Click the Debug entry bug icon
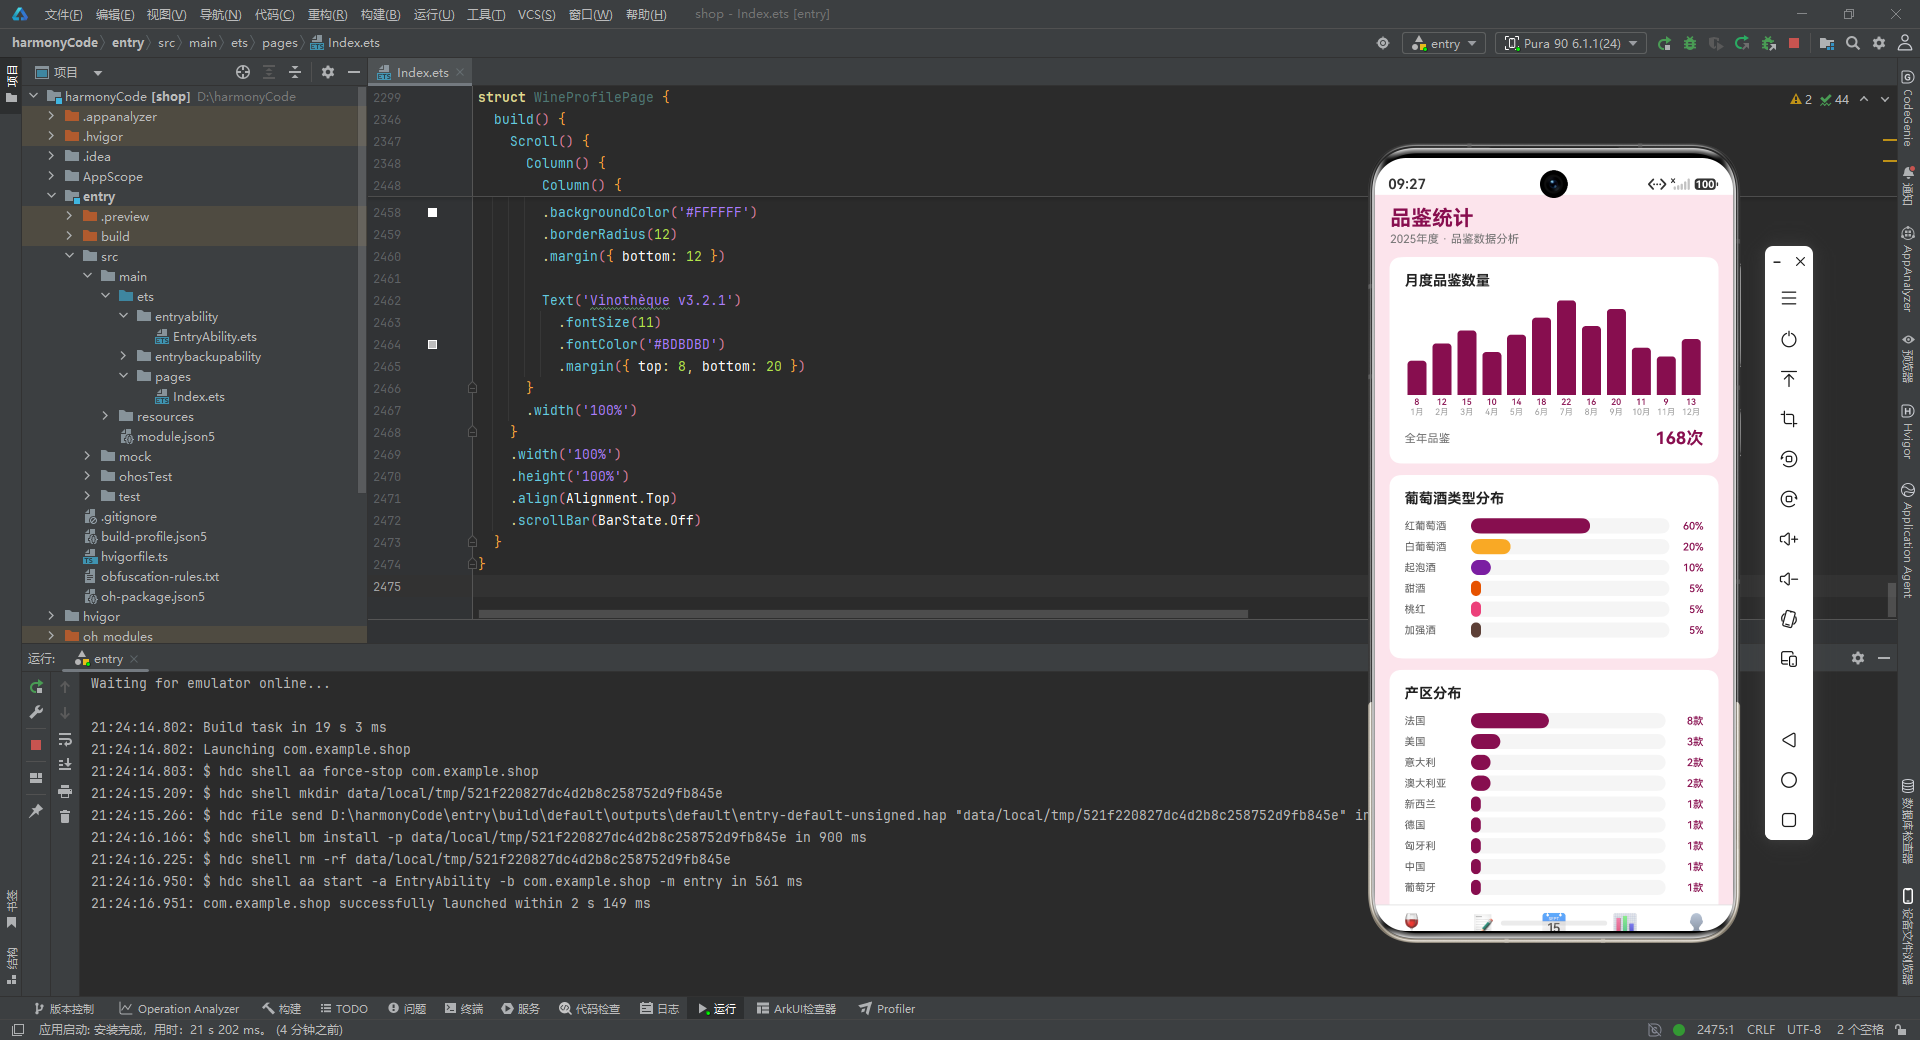The width and height of the screenshot is (1920, 1040). (x=1690, y=43)
